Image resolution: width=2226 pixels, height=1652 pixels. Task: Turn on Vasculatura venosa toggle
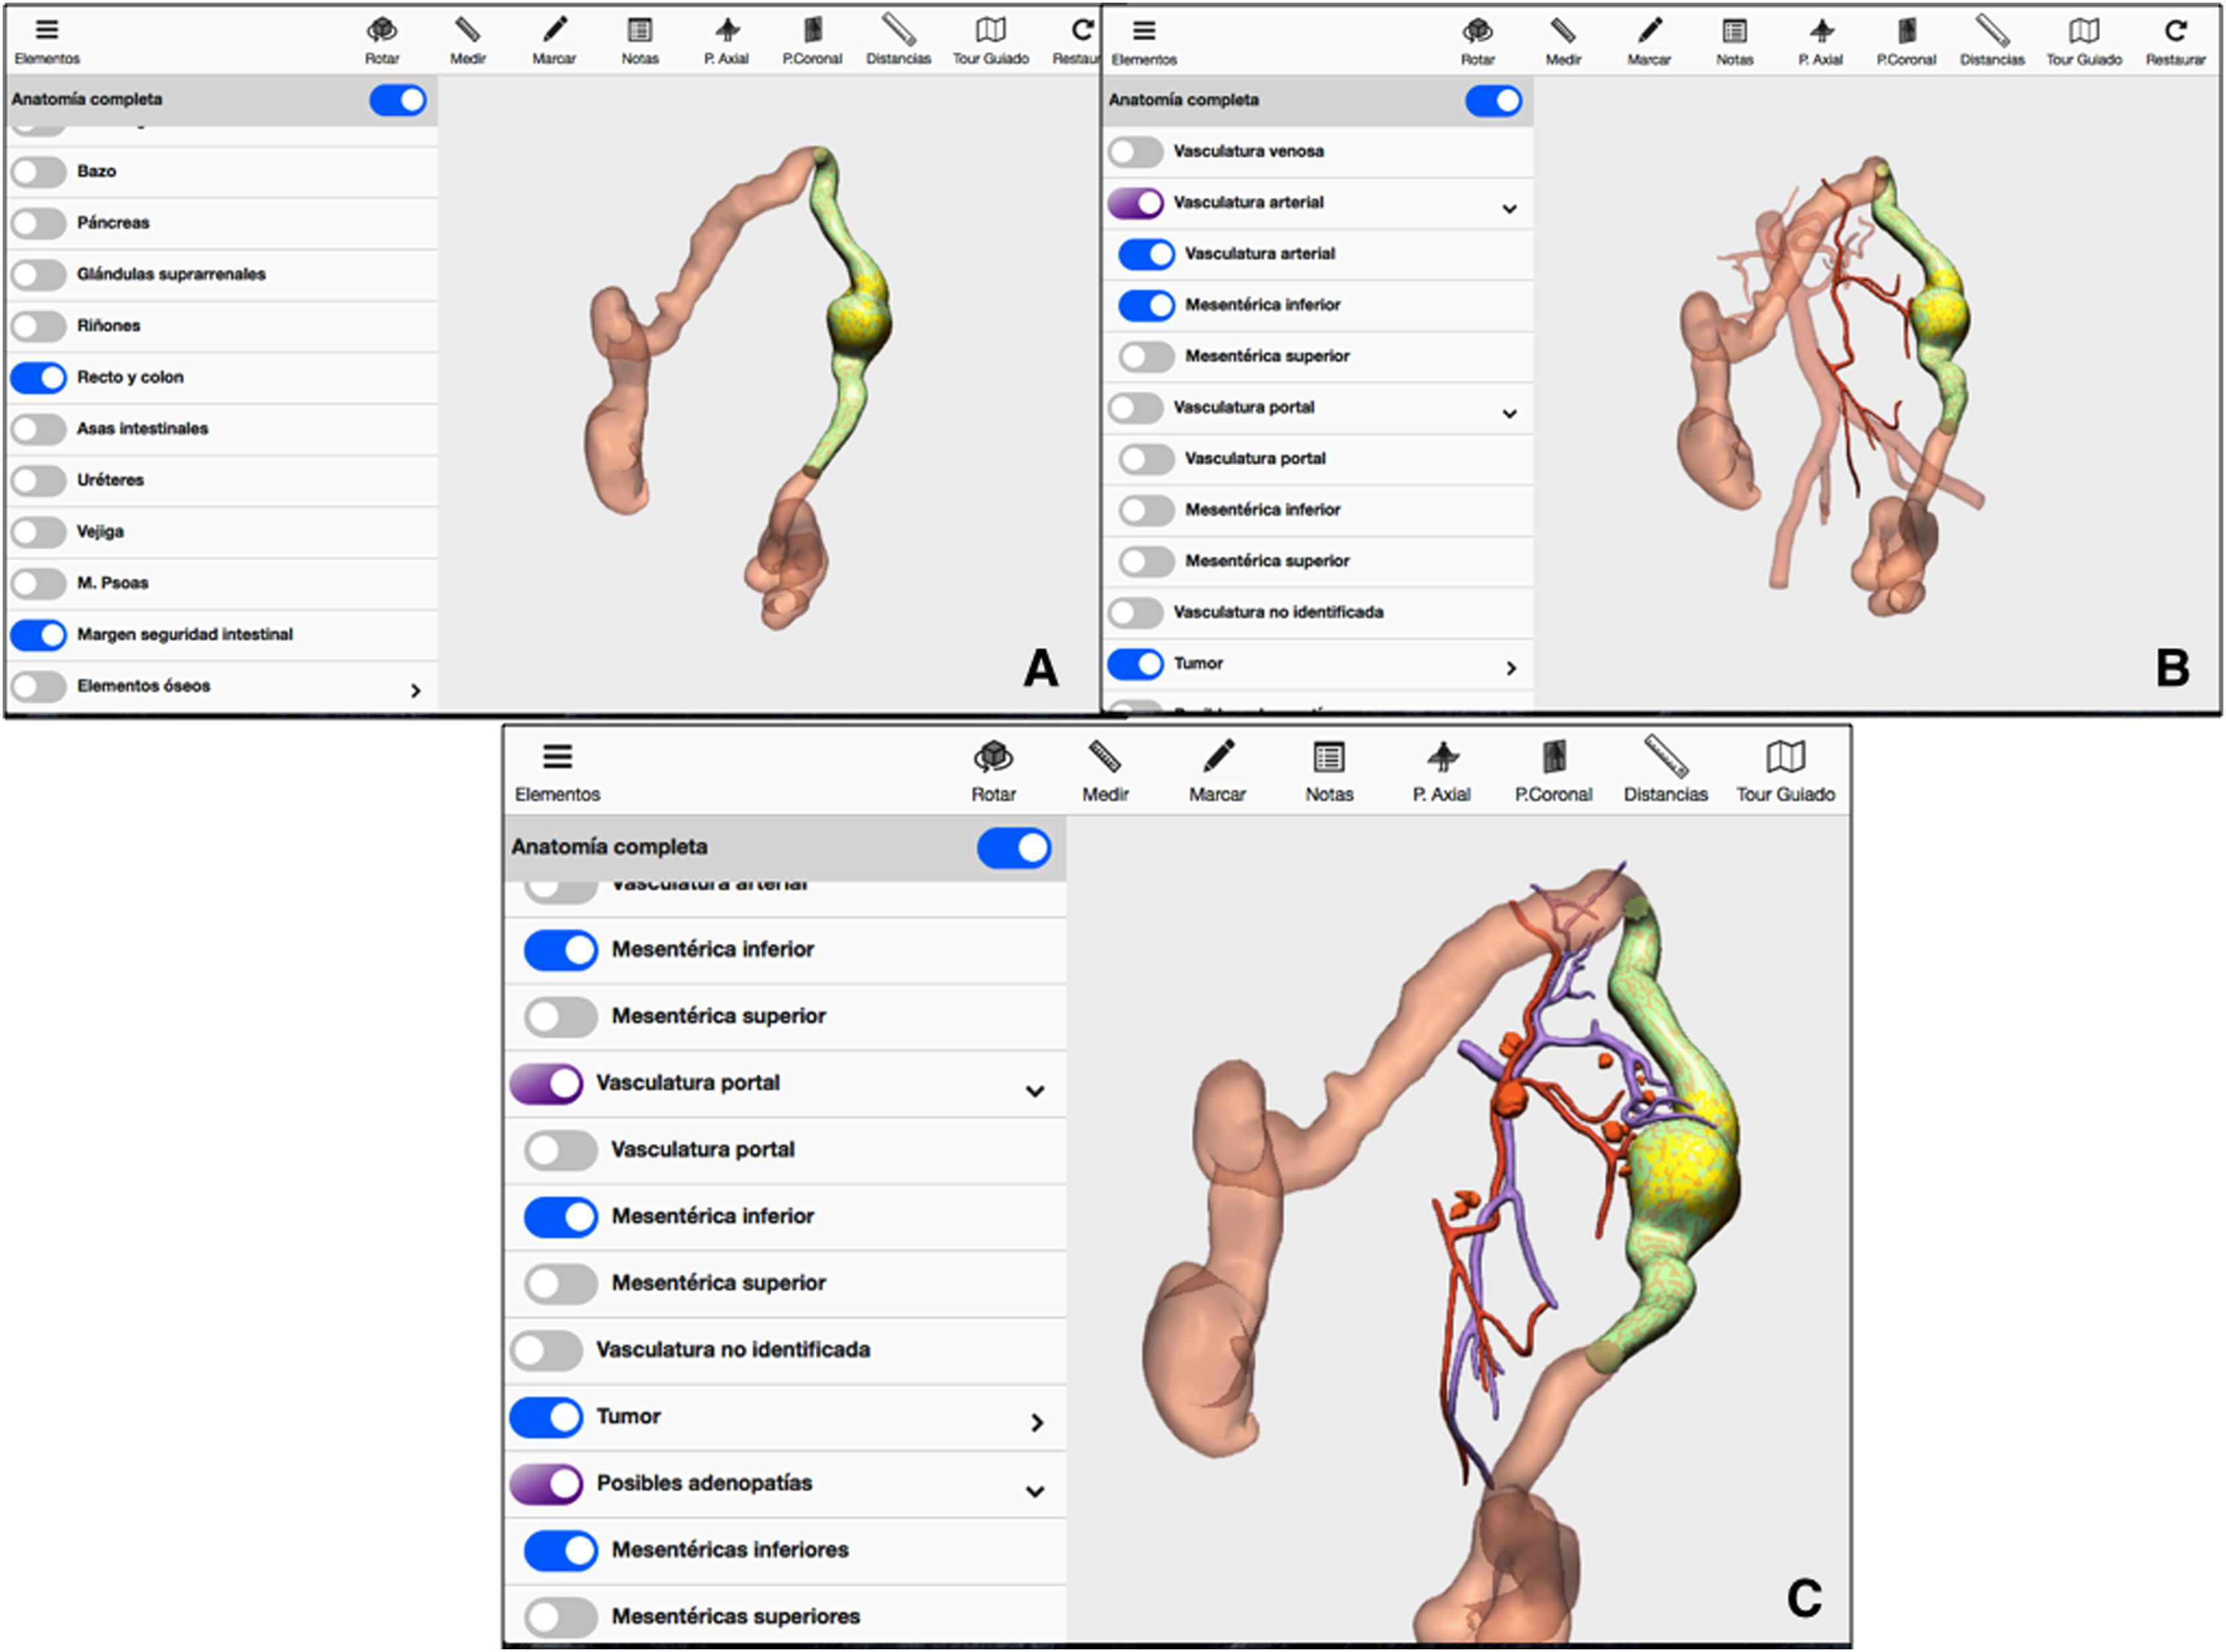(1136, 152)
